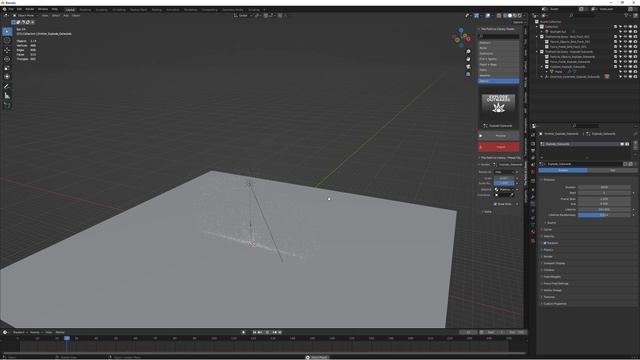Viewport: 640px width, 360px height.
Task: Expand the Custom Properties panel
Action: pos(554,304)
